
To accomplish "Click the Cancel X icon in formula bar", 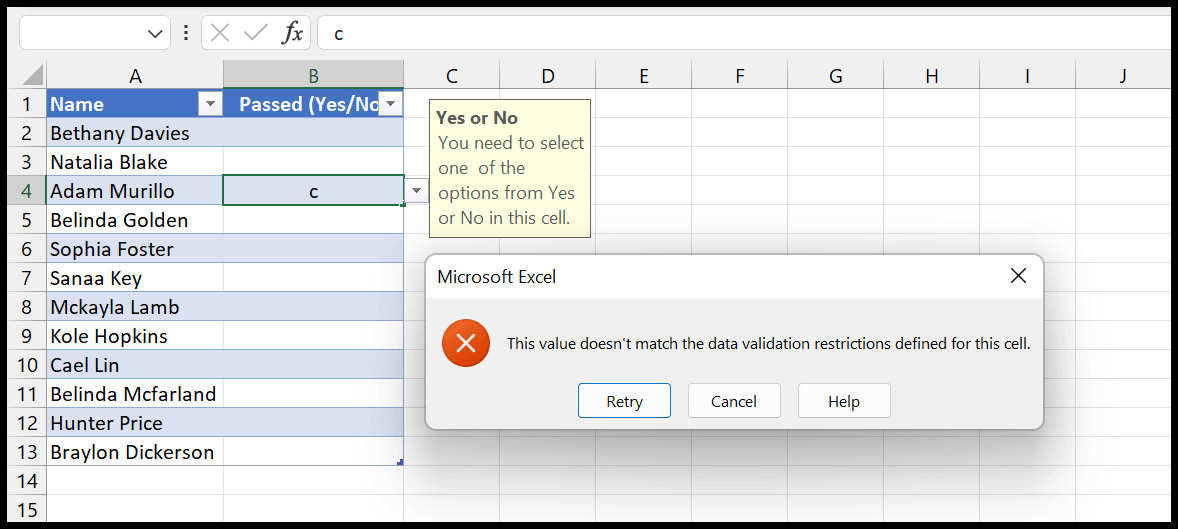I will [x=220, y=33].
